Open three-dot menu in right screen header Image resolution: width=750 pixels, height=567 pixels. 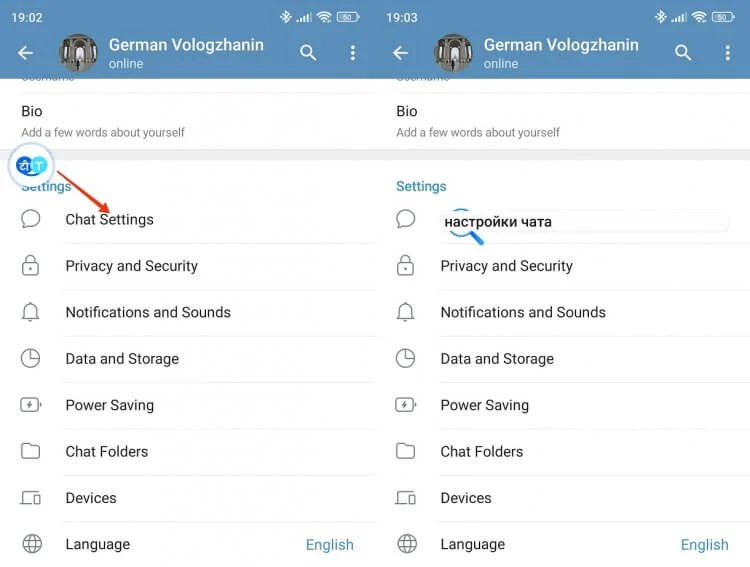click(728, 53)
